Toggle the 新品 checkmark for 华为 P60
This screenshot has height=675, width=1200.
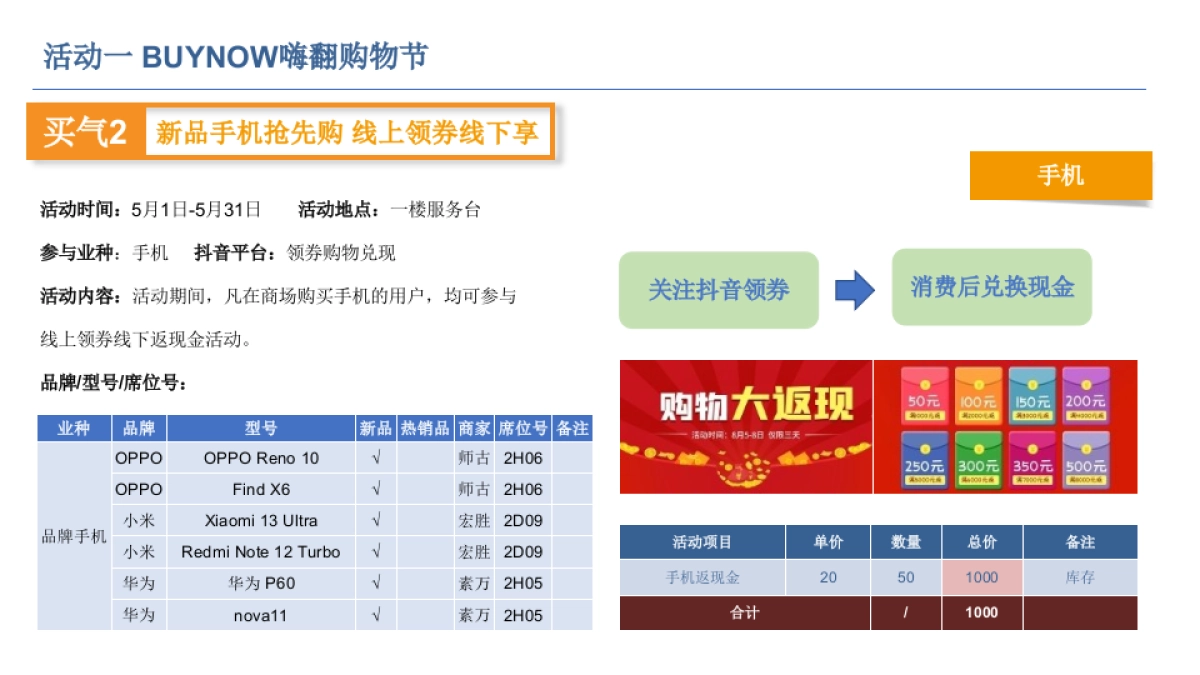point(375,582)
